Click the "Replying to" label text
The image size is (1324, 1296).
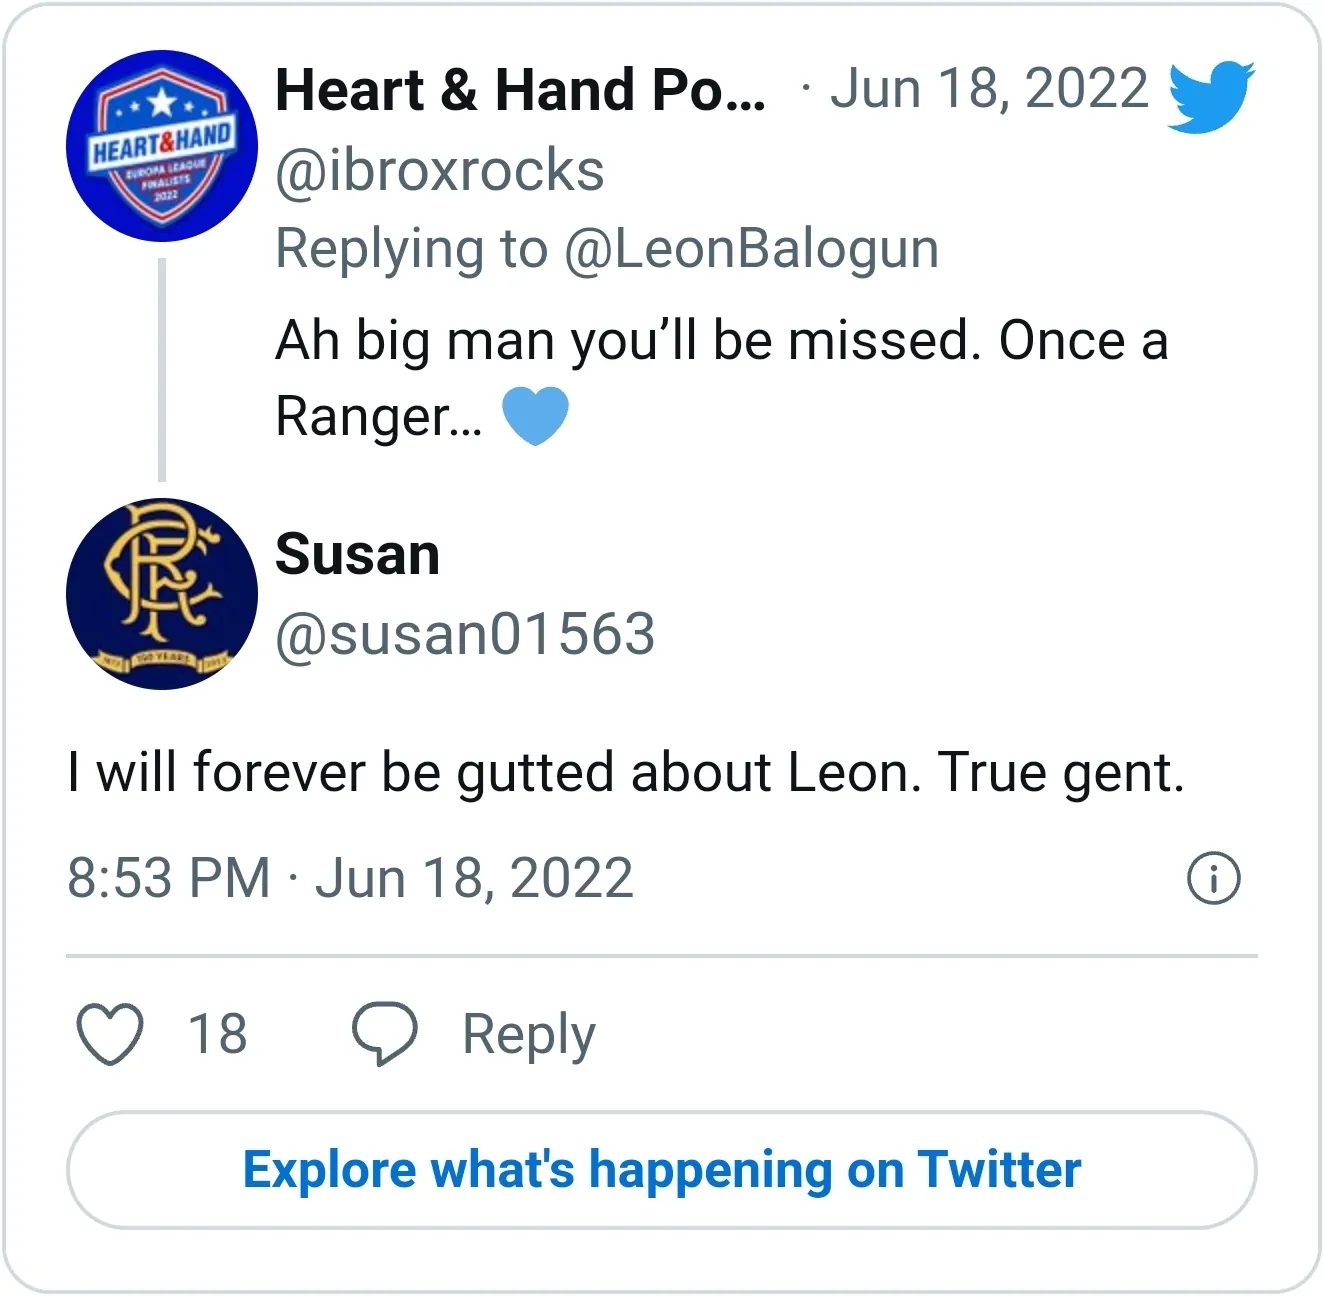[x=411, y=249]
